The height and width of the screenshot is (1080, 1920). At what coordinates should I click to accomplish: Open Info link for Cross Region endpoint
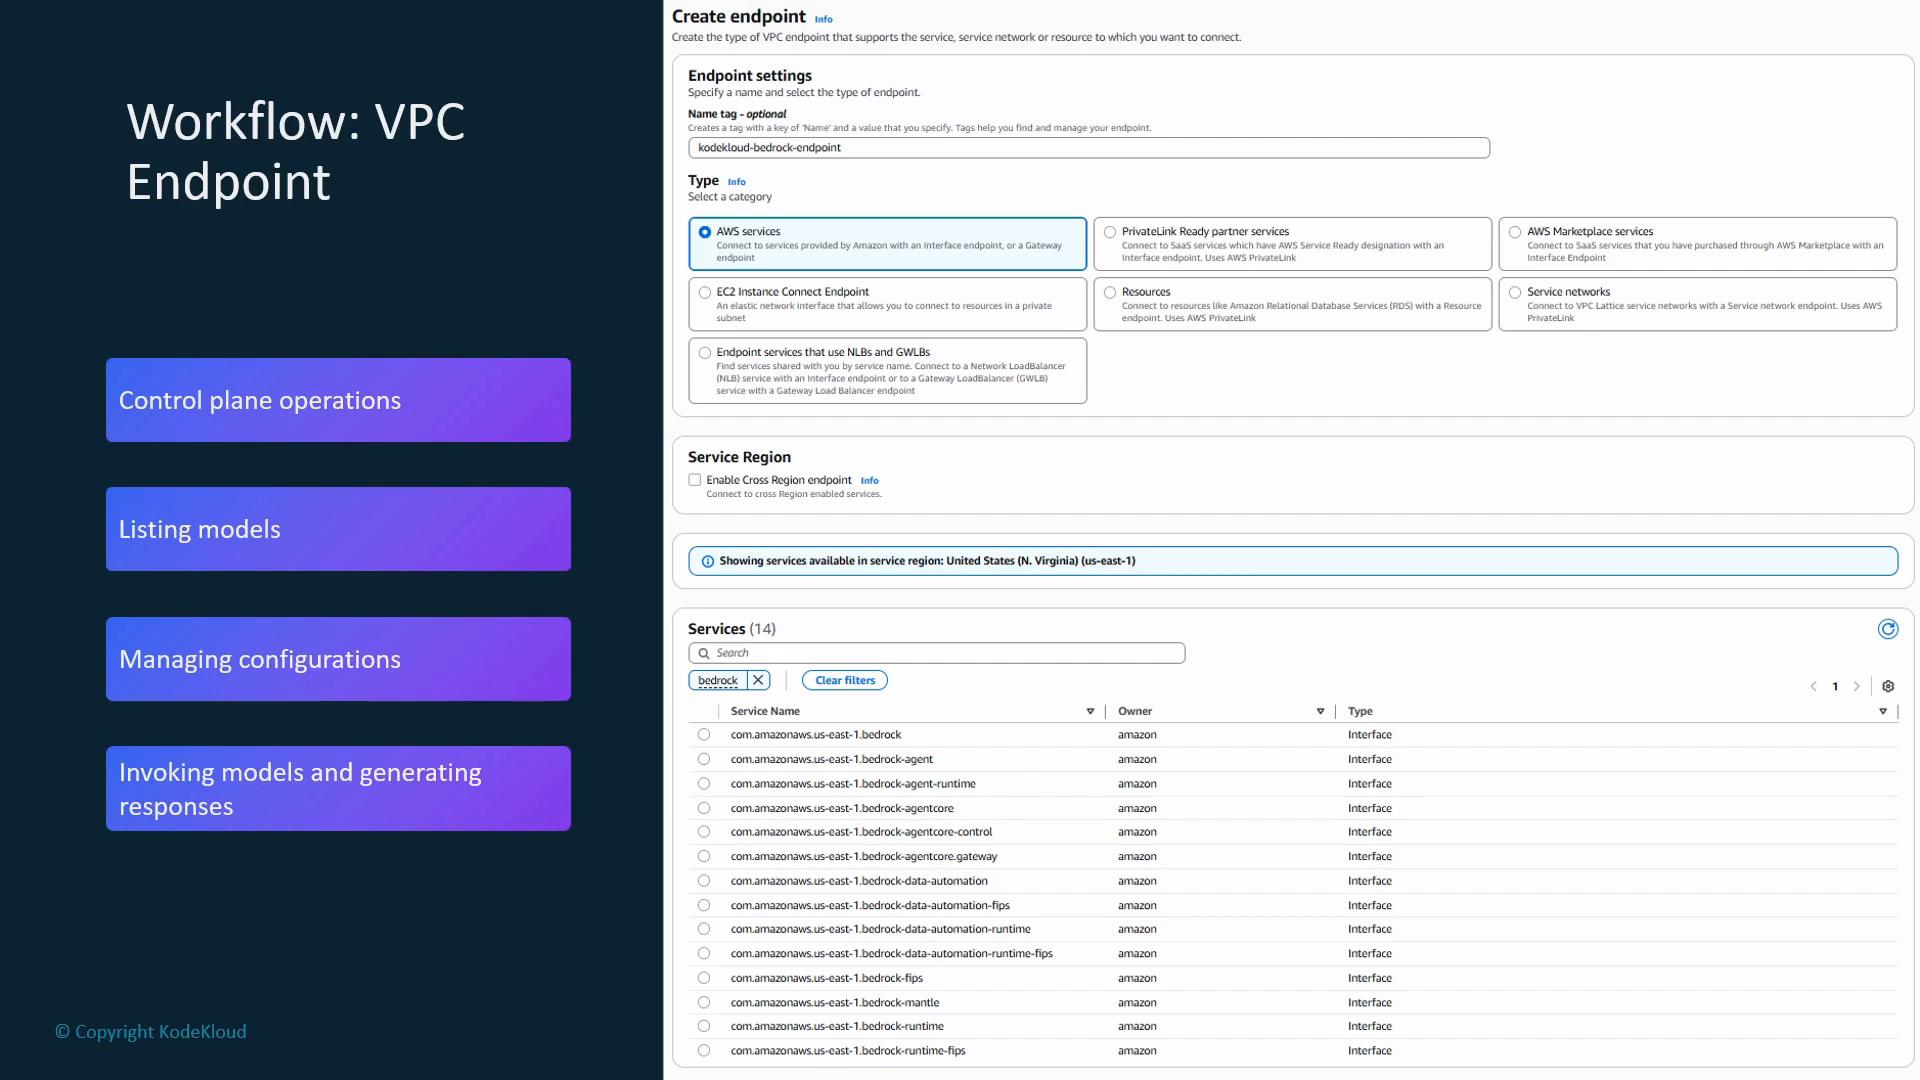coord(870,481)
